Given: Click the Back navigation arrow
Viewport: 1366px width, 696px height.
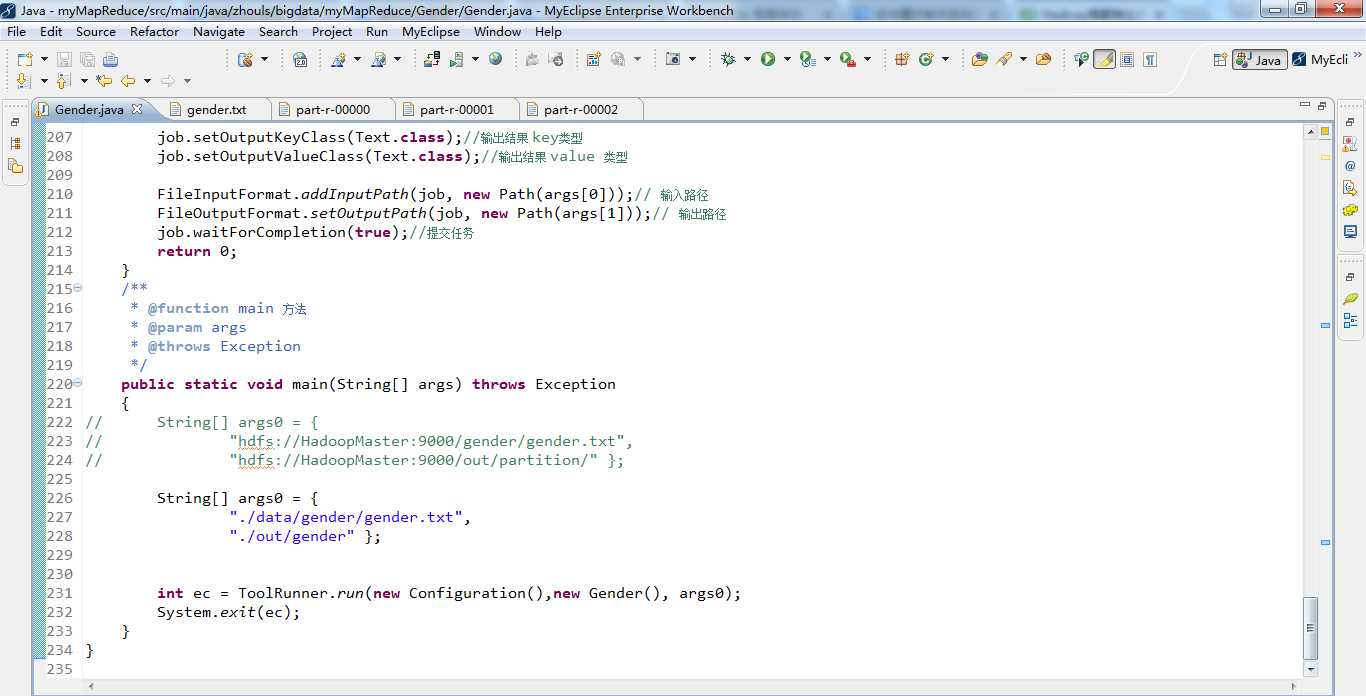Looking at the screenshot, I should click(x=128, y=81).
